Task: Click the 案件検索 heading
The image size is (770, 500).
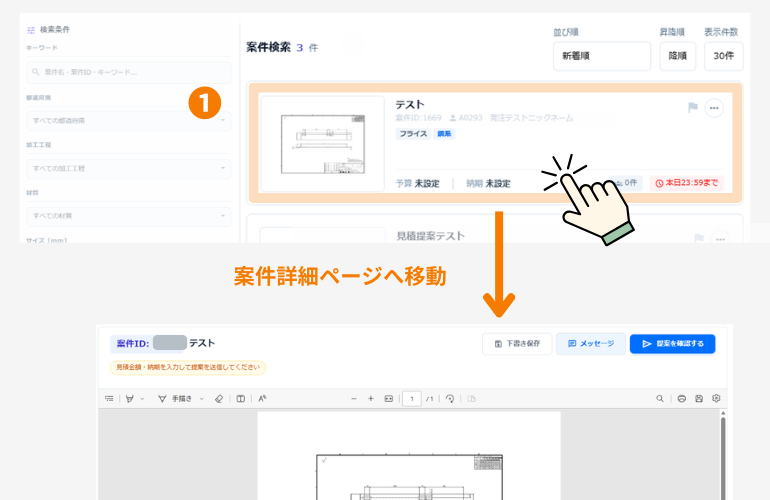Action: [x=269, y=48]
